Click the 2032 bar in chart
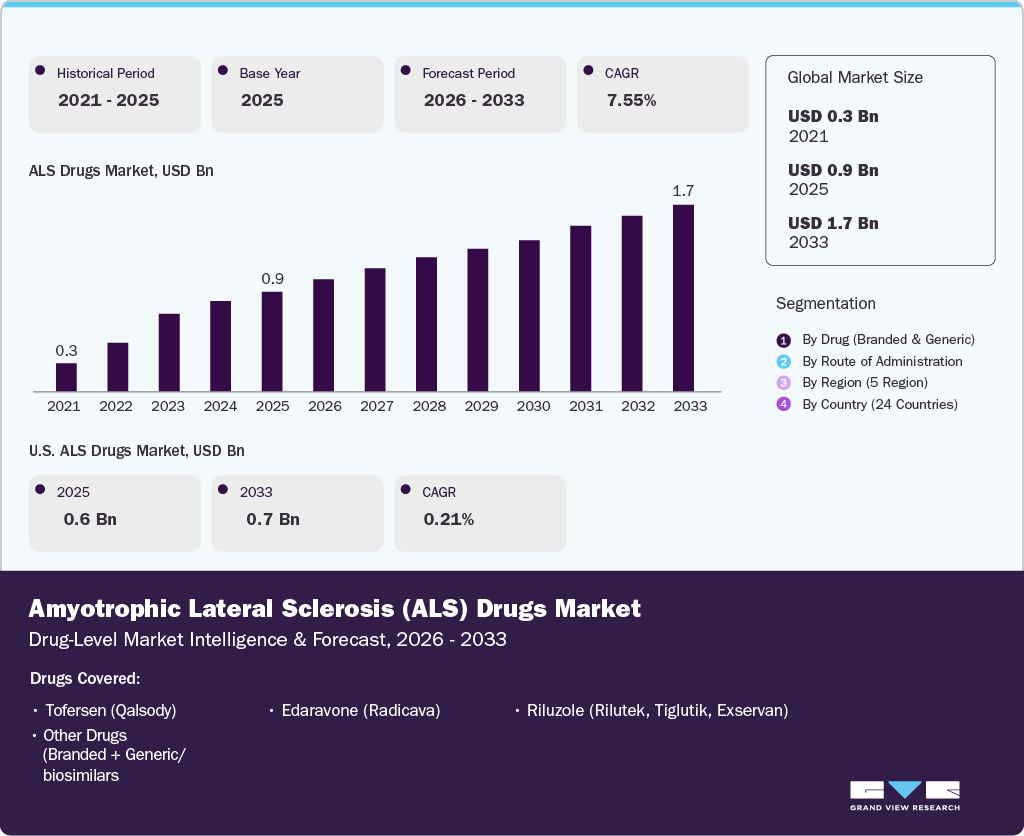Image resolution: width=1024 pixels, height=836 pixels. (x=632, y=304)
